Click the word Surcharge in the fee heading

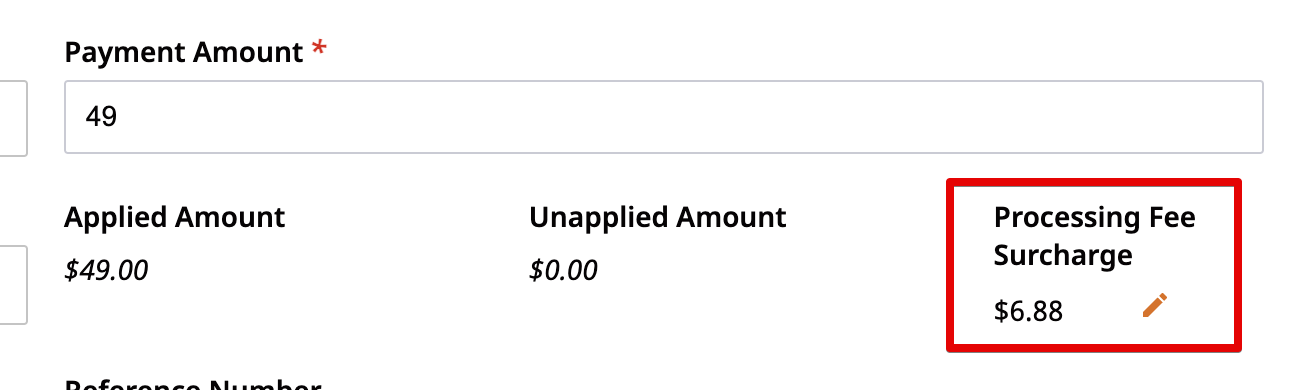[1063, 255]
